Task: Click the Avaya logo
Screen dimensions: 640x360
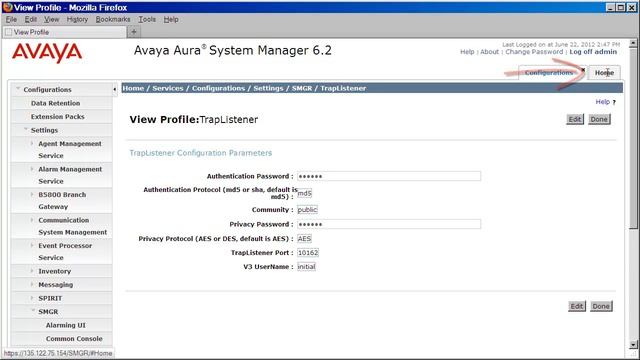Action: (x=47, y=52)
